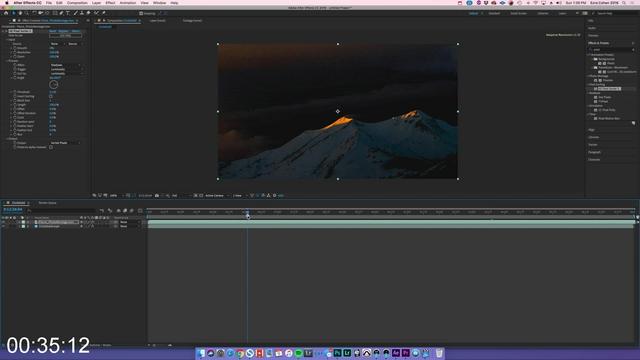Screen dimensions: 640x360
Task: Select the Pen tool
Action: coord(61,13)
